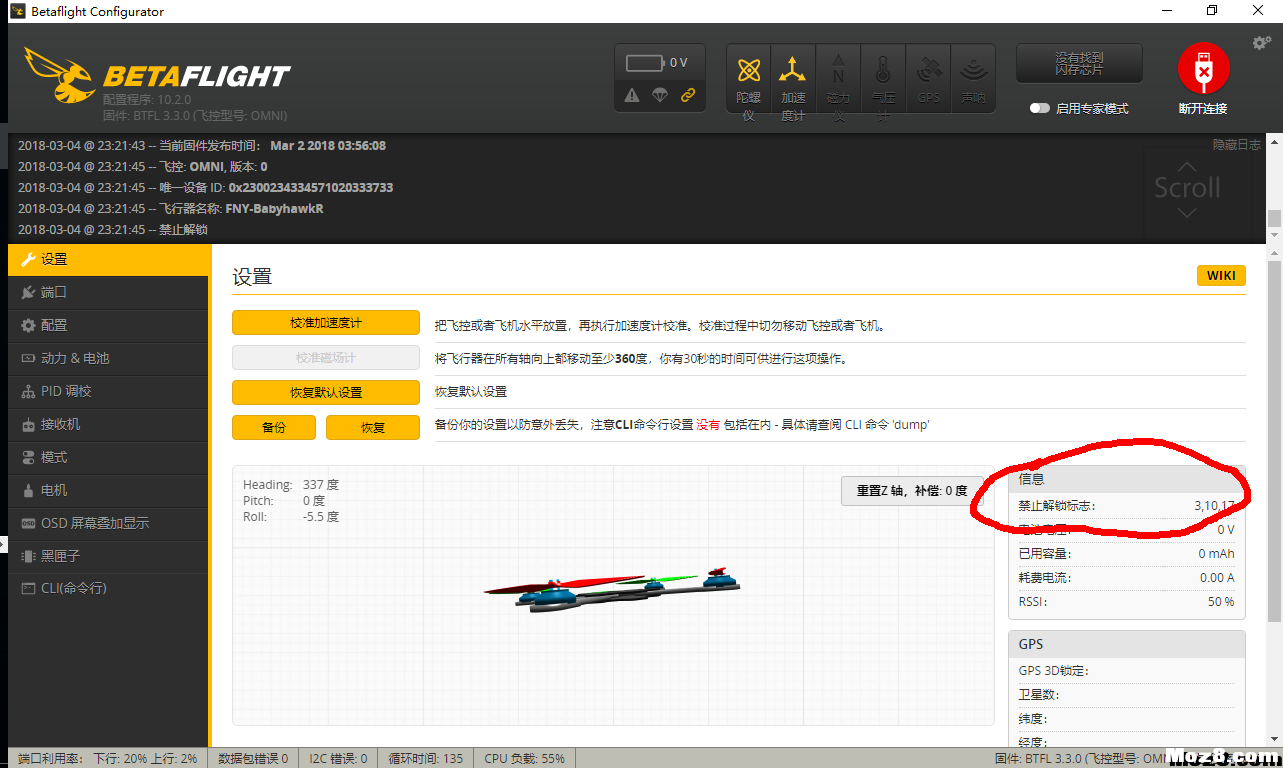Open the OSD 屏幕叠加显示 tab
Screen dimensions: 1283x768
109,523
